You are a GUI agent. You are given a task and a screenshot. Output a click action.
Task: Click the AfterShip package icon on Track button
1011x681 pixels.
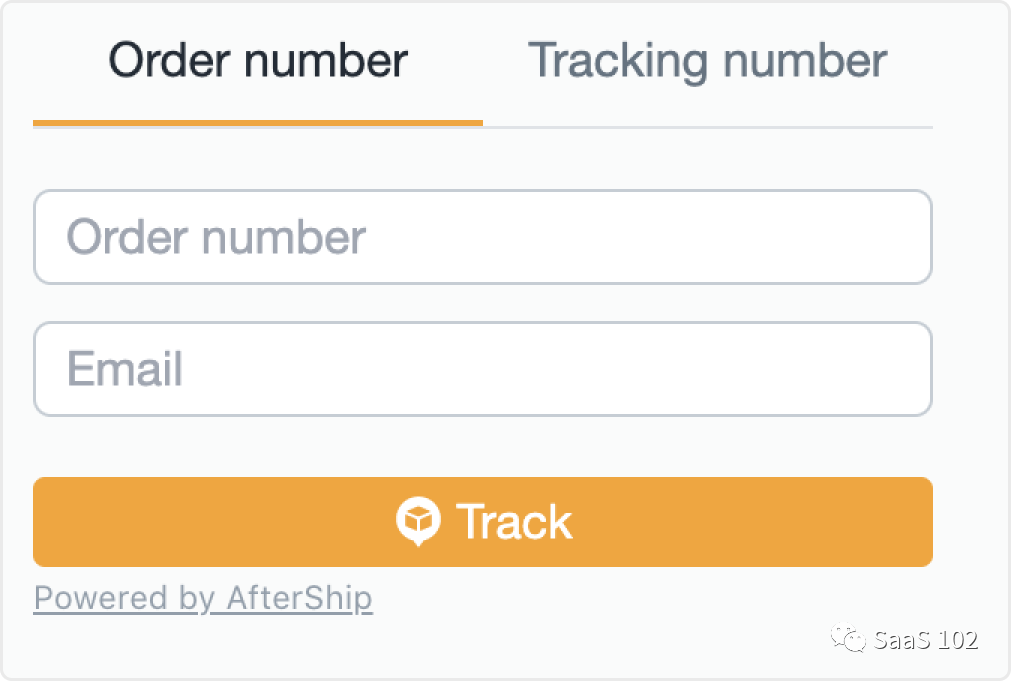(x=418, y=521)
